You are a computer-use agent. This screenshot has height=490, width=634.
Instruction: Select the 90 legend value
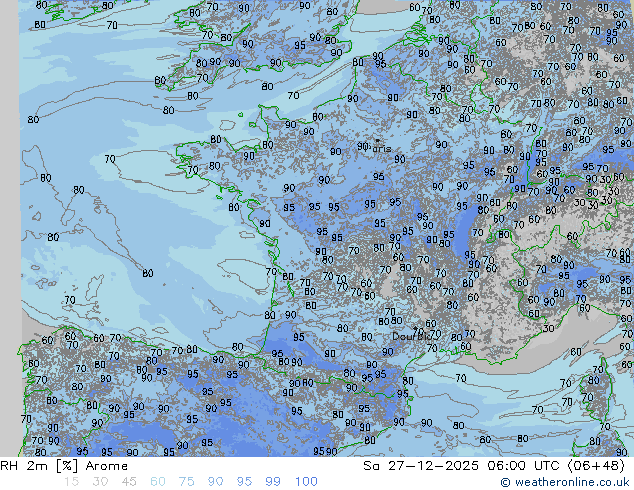216,482
